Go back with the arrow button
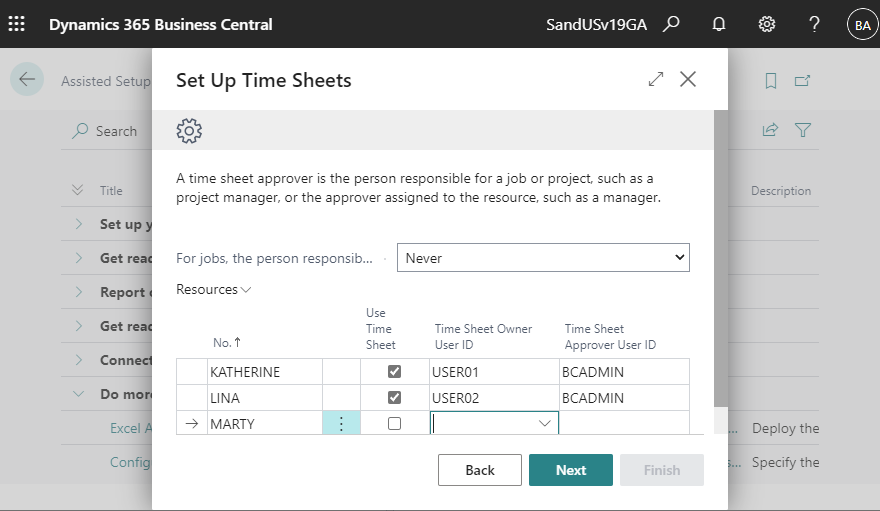Screen dimensions: 880x511 click(x=27, y=79)
